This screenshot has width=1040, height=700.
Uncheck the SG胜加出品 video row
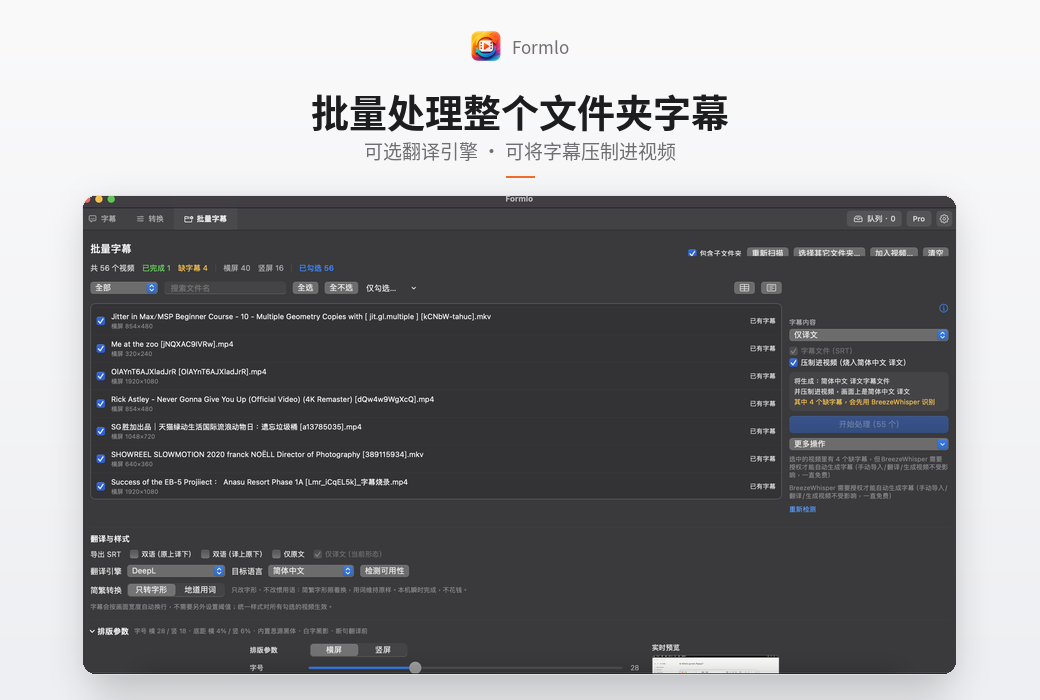pyautogui.click(x=101, y=431)
